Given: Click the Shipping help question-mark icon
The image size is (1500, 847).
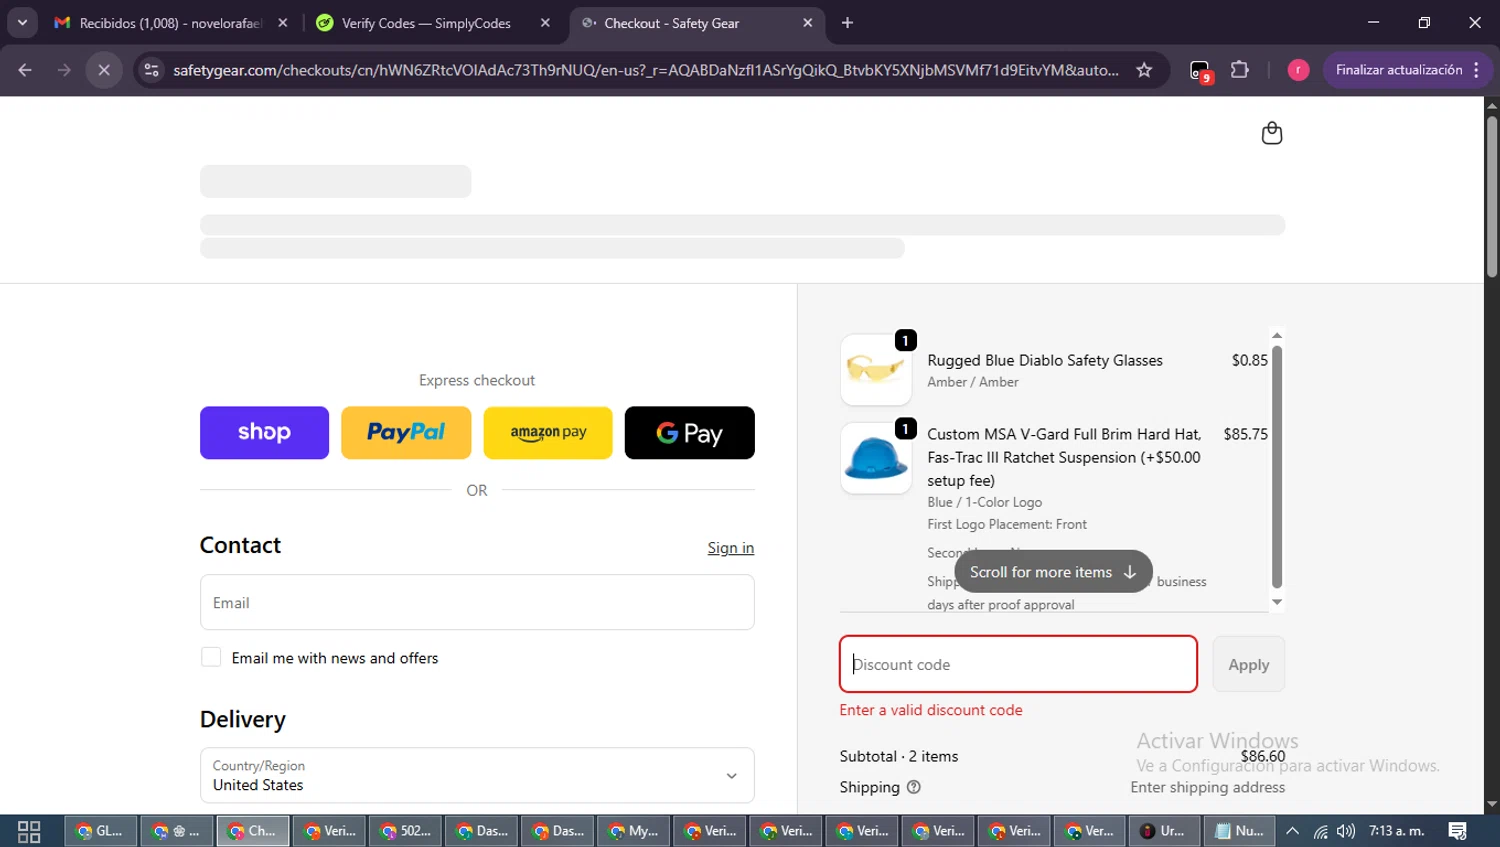Looking at the screenshot, I should (x=913, y=787).
